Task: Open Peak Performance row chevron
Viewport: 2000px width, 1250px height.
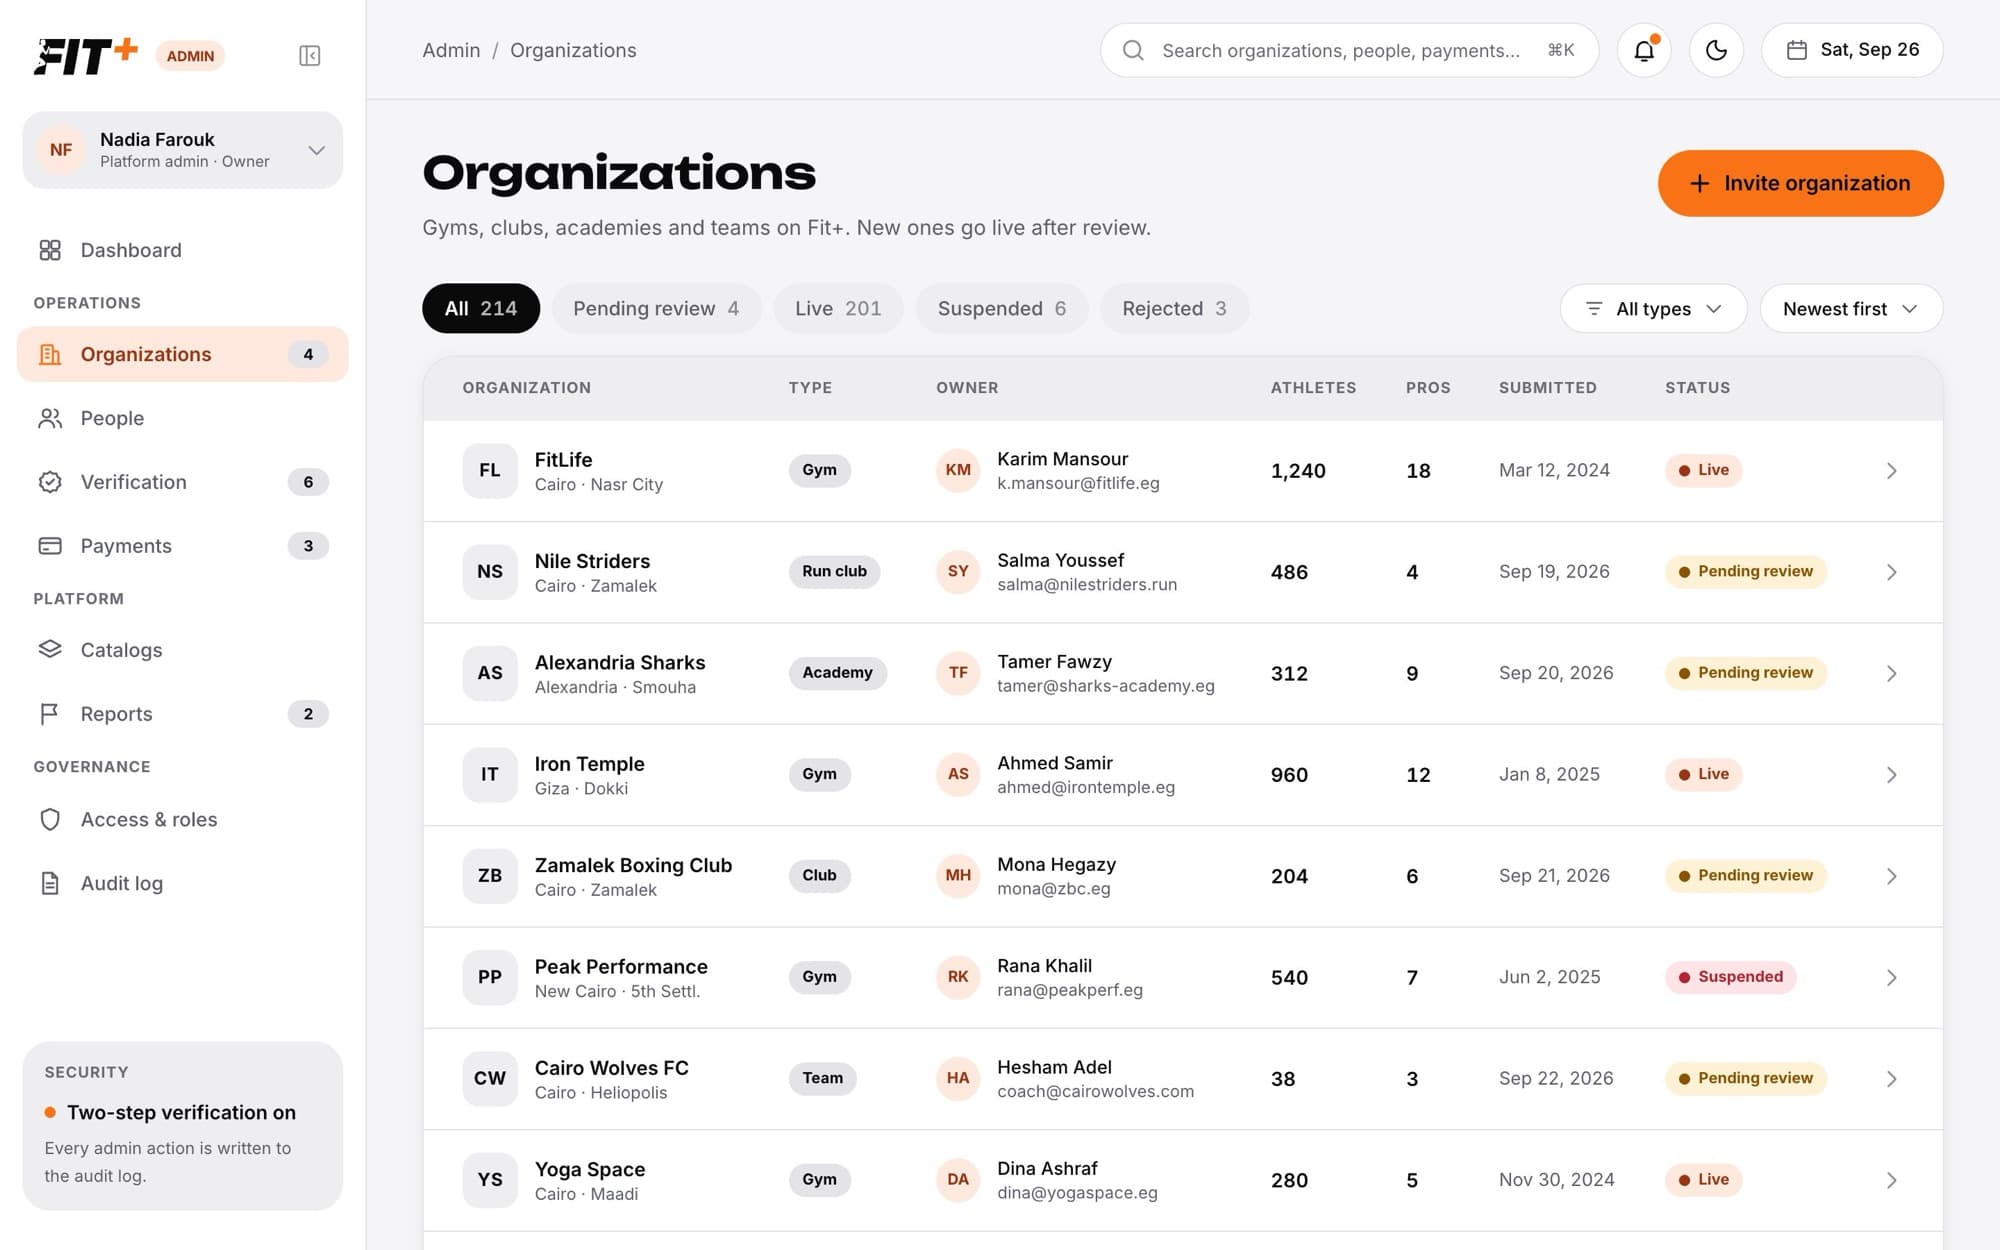Action: 1891,978
